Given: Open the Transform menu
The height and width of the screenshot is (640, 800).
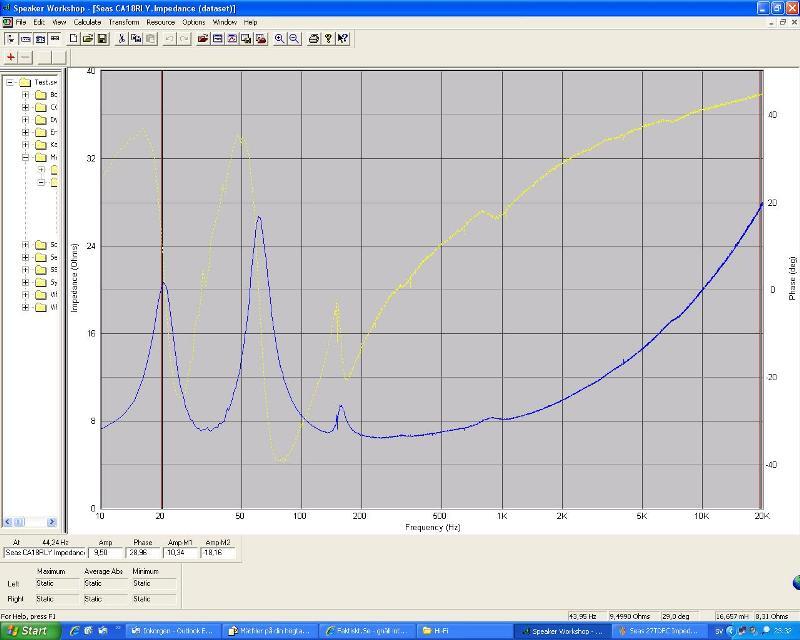Looking at the screenshot, I should pos(124,22).
